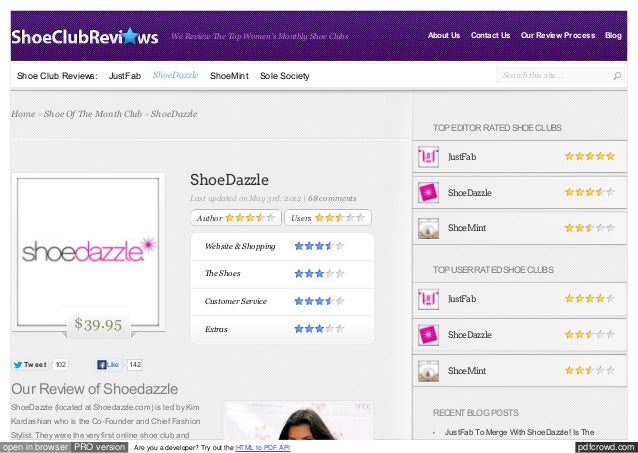The width and height of the screenshot is (638, 453).
Task: Open Shoe Of The Month Club breadcrumb
Action: 93,114
